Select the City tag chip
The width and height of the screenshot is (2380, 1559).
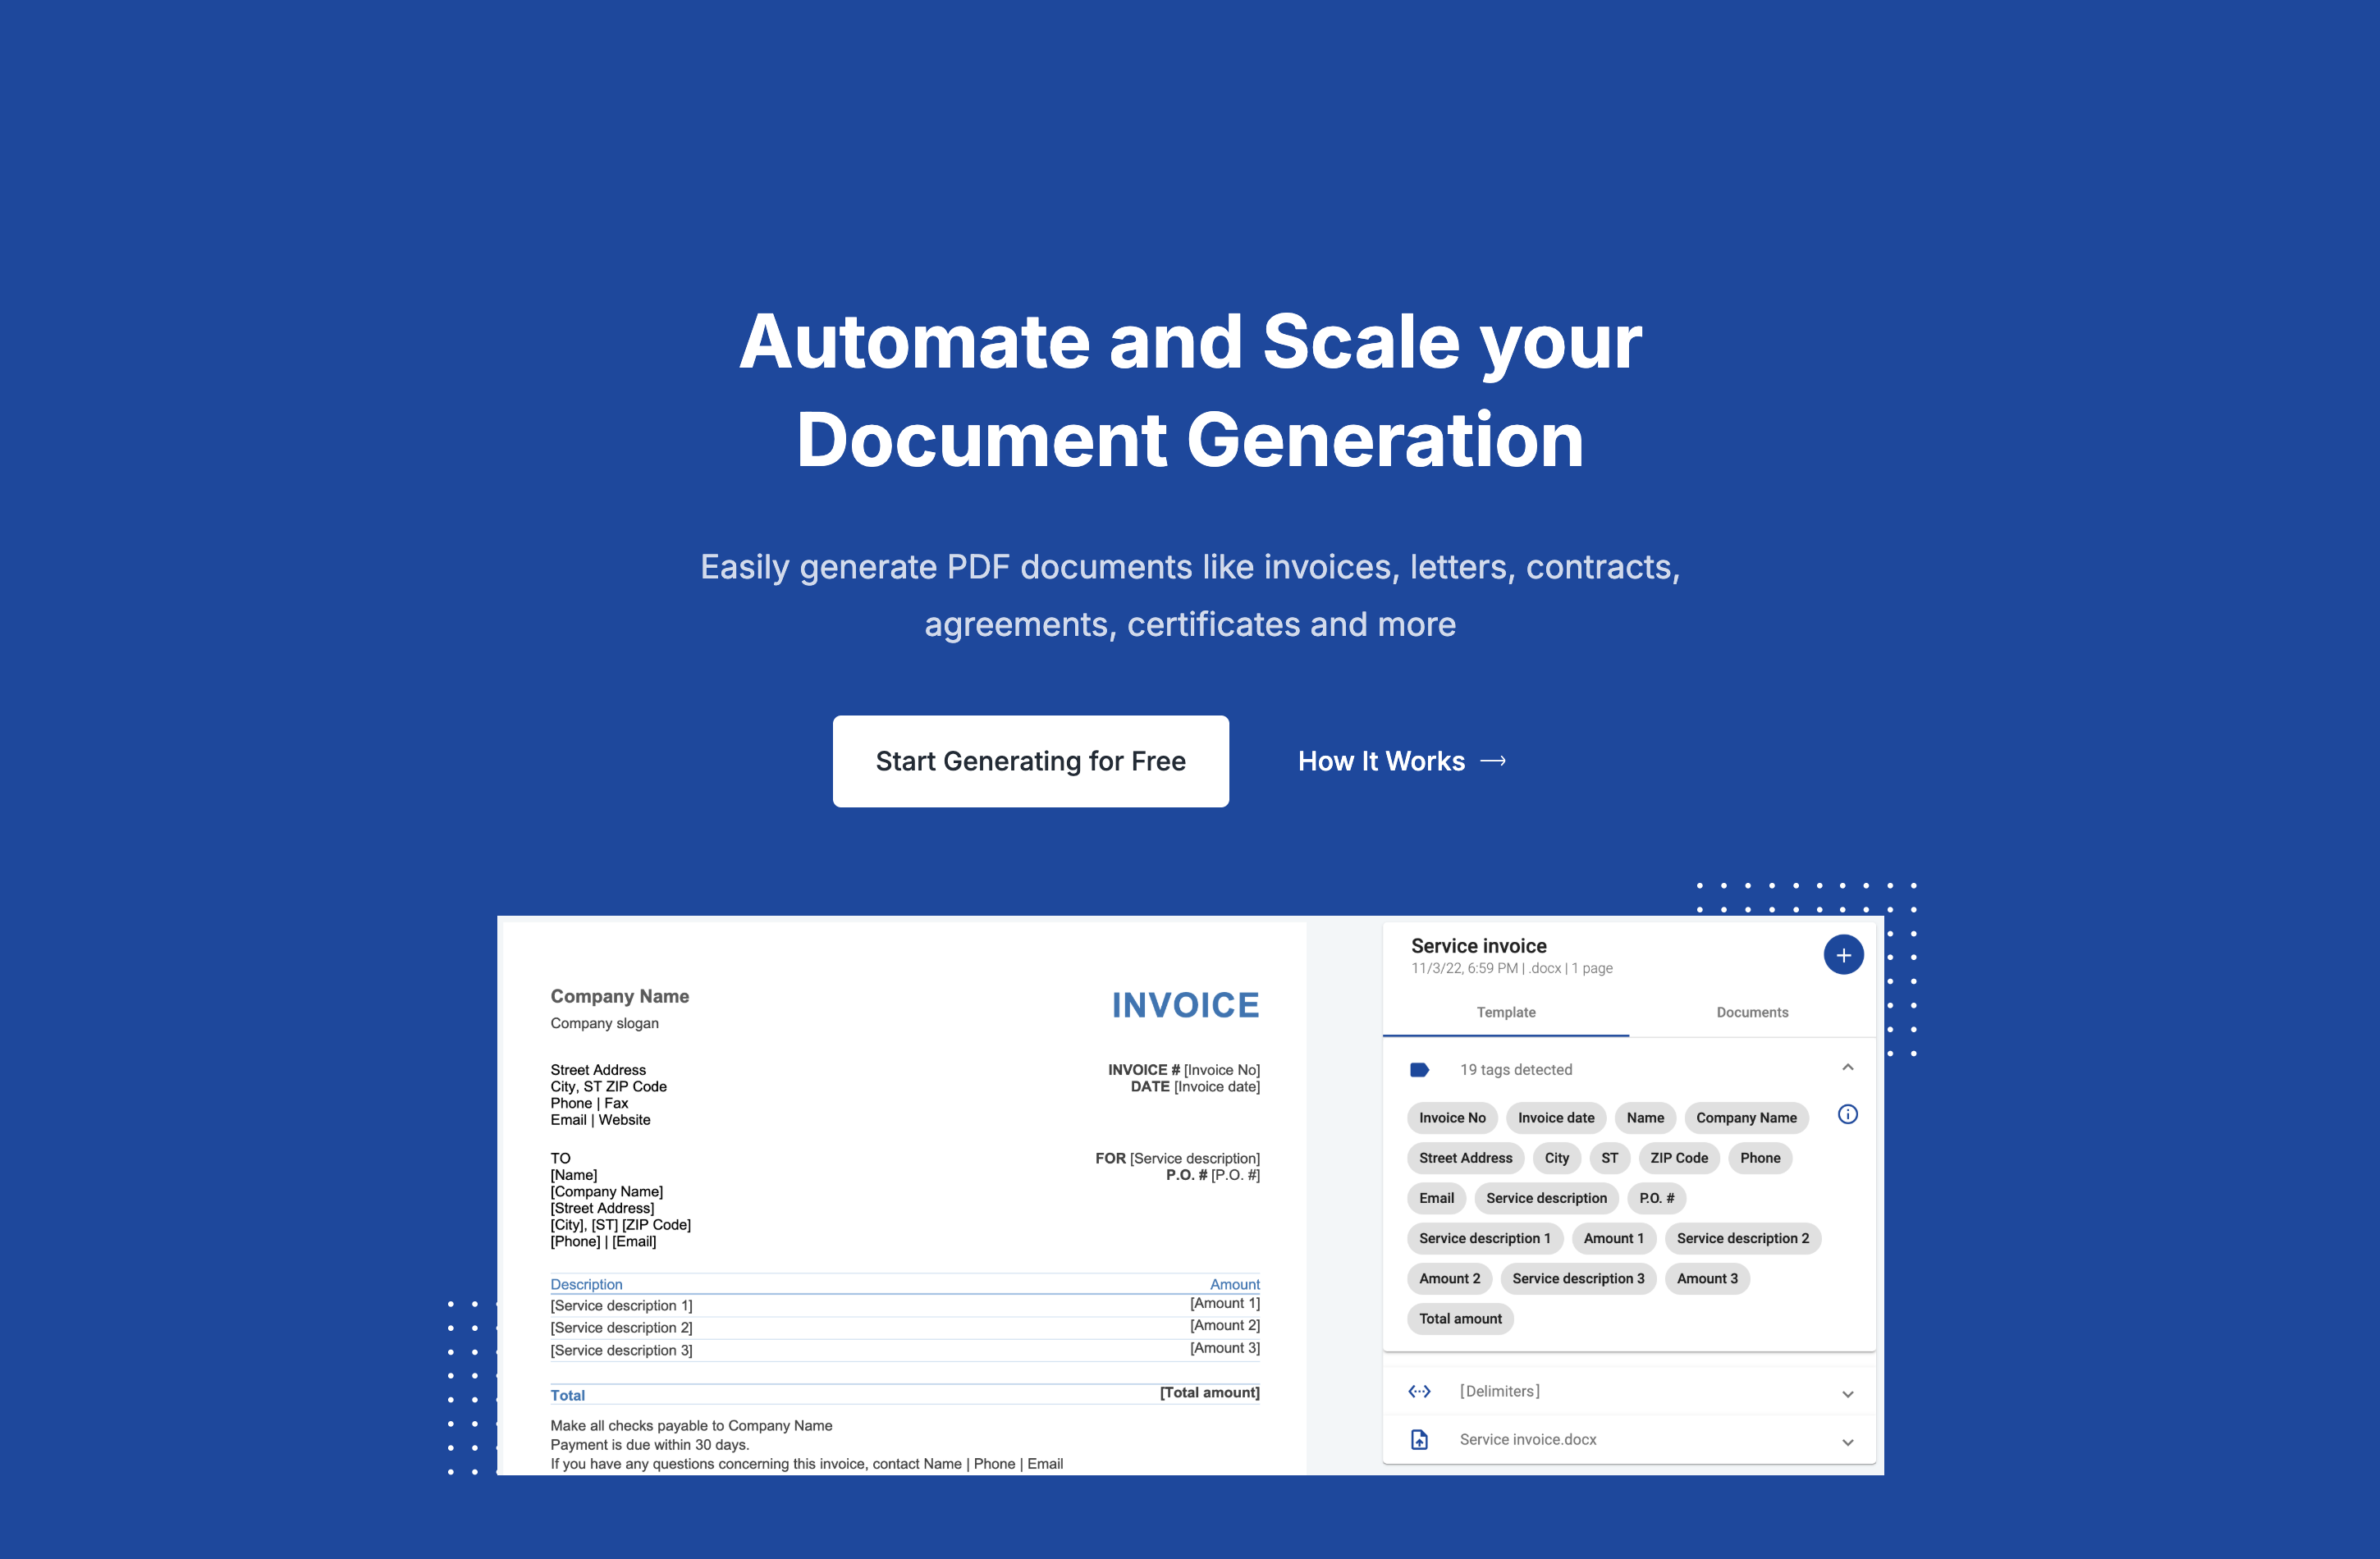click(1556, 1158)
